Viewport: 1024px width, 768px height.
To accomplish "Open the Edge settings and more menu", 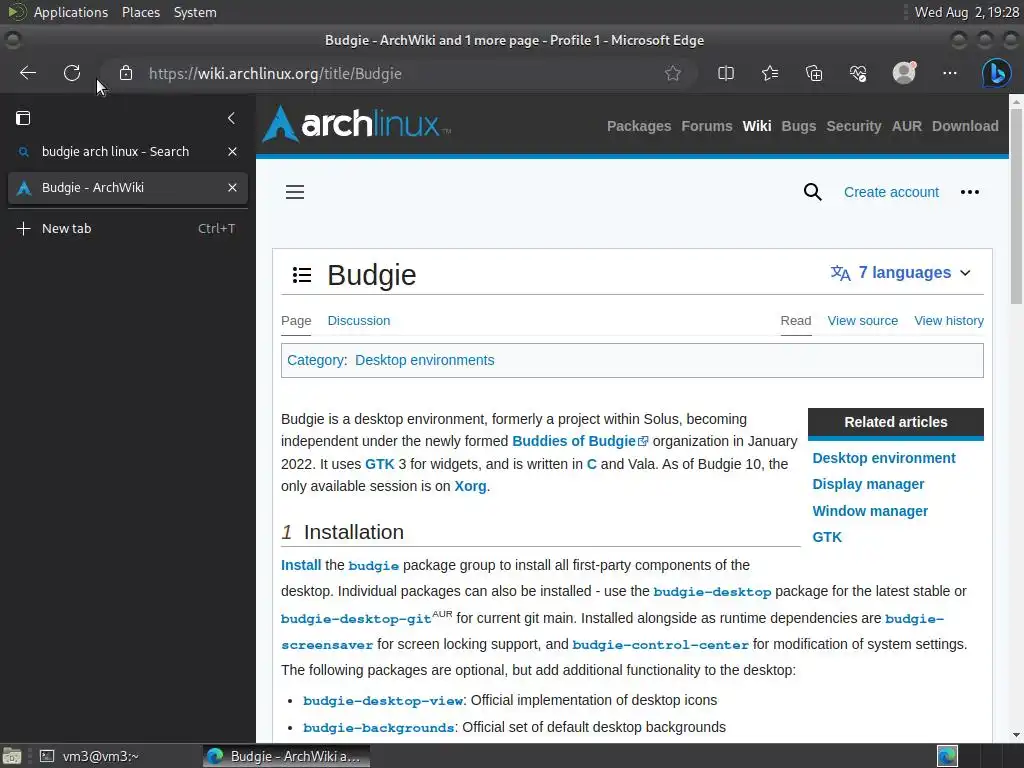I will pos(950,73).
